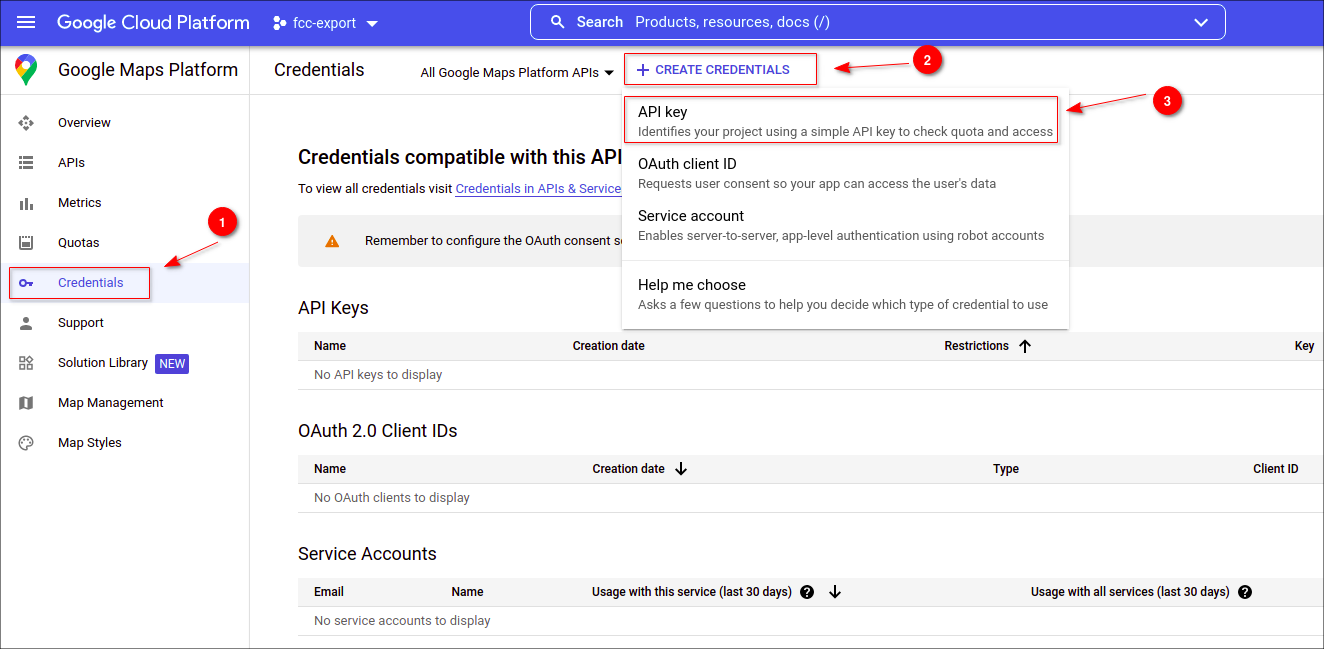Sort API Keys by Restrictions column
The width and height of the screenshot is (1324, 649).
coord(976,346)
